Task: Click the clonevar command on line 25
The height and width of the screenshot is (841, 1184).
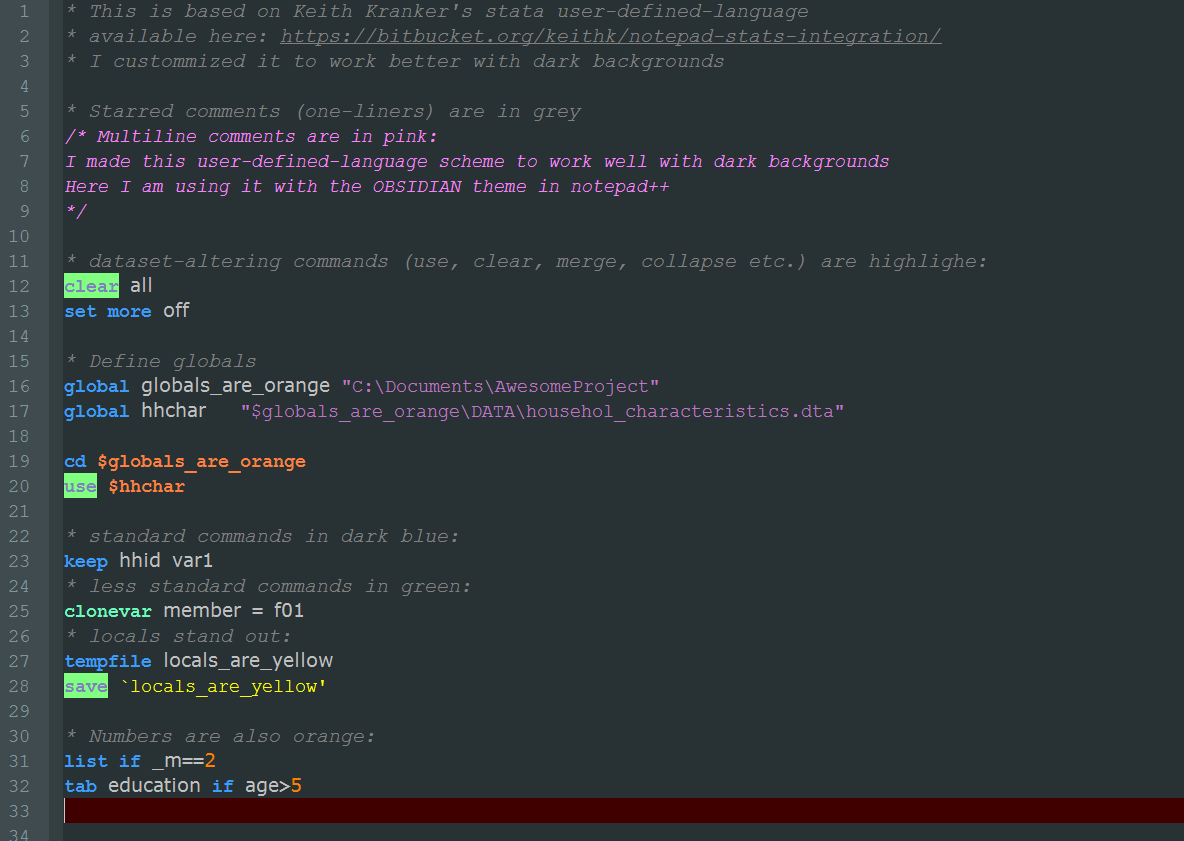Action: click(108, 611)
